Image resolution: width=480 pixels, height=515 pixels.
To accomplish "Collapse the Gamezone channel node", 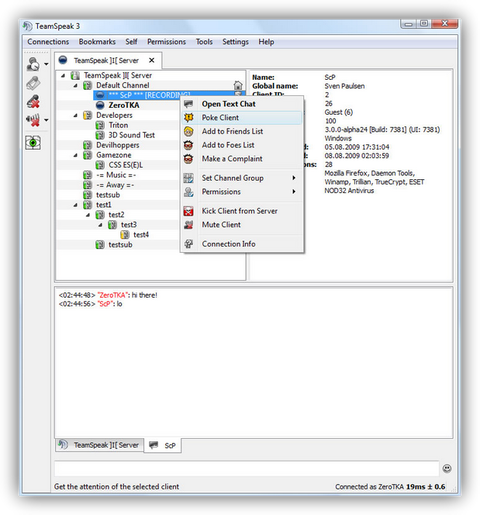I will [x=76, y=155].
